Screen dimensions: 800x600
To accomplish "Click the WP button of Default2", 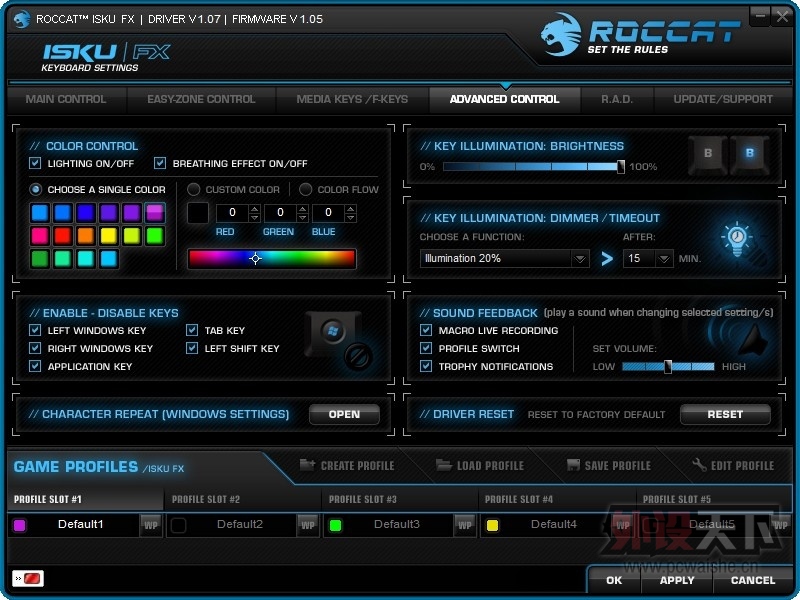I will tap(308, 525).
